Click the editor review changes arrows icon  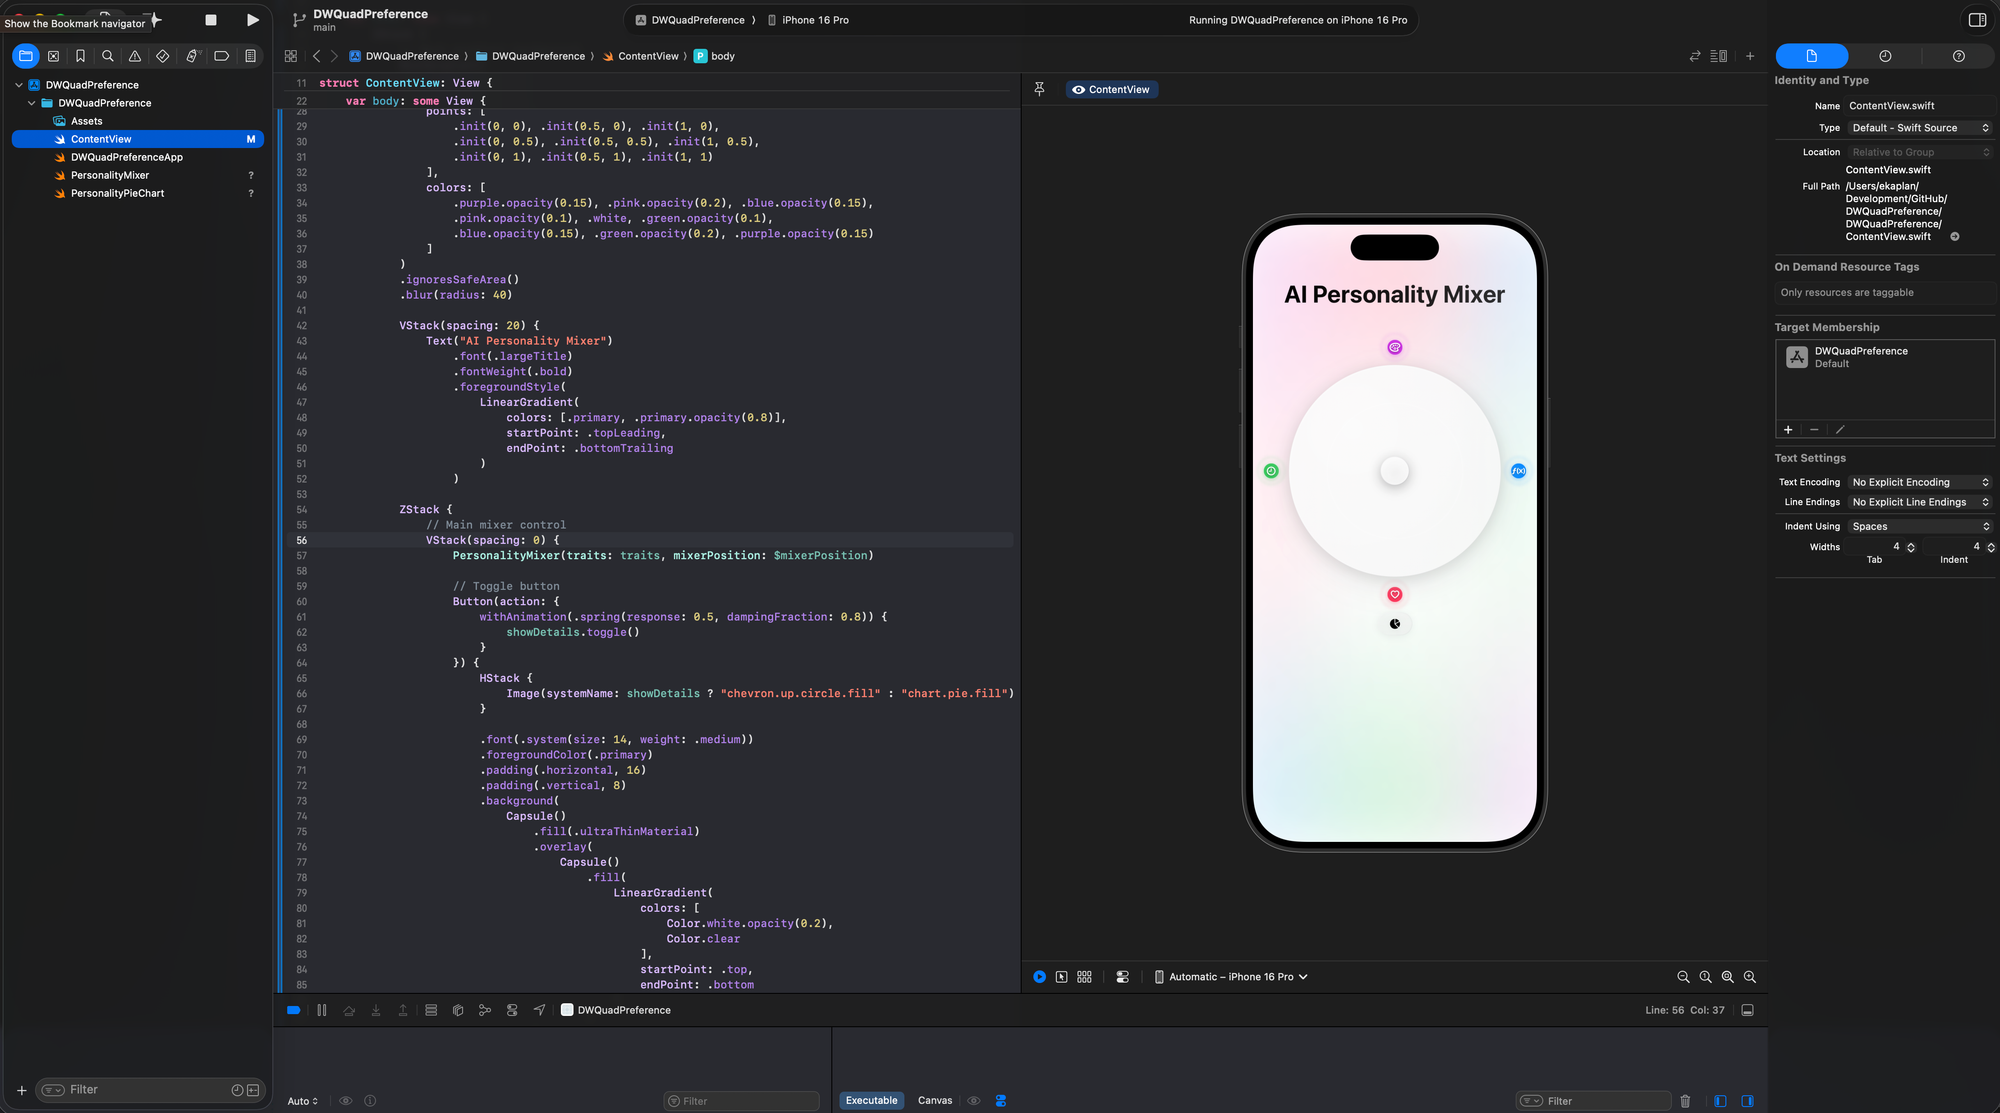[x=1695, y=56]
